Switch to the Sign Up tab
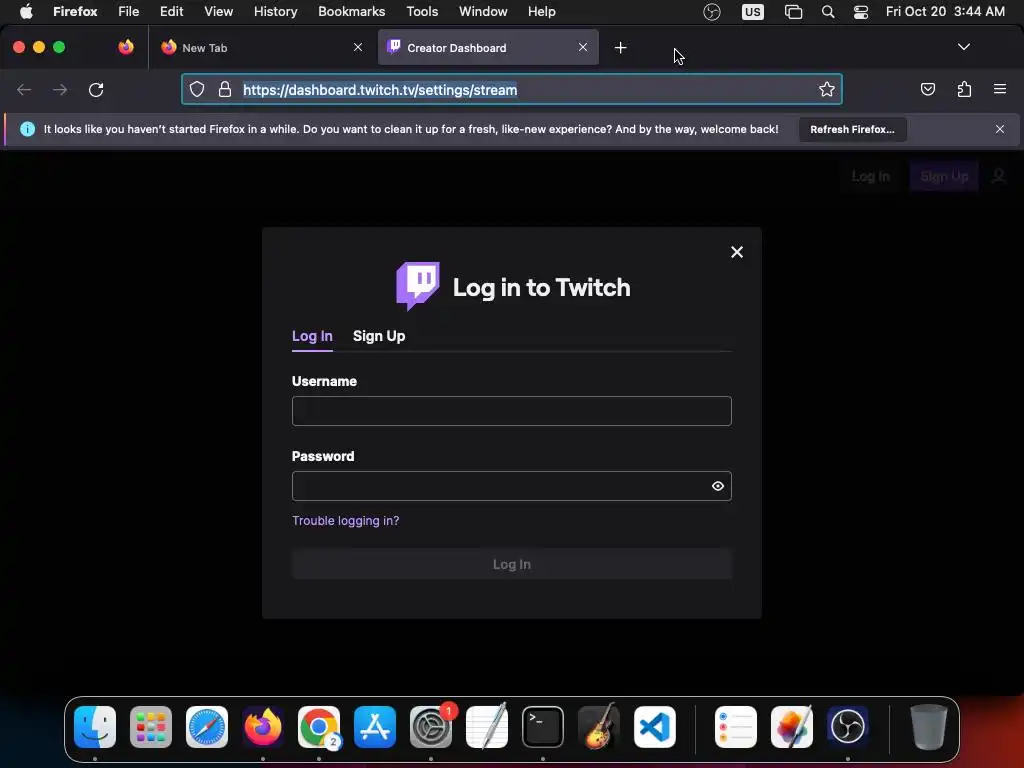Image resolution: width=1024 pixels, height=768 pixels. 379,336
